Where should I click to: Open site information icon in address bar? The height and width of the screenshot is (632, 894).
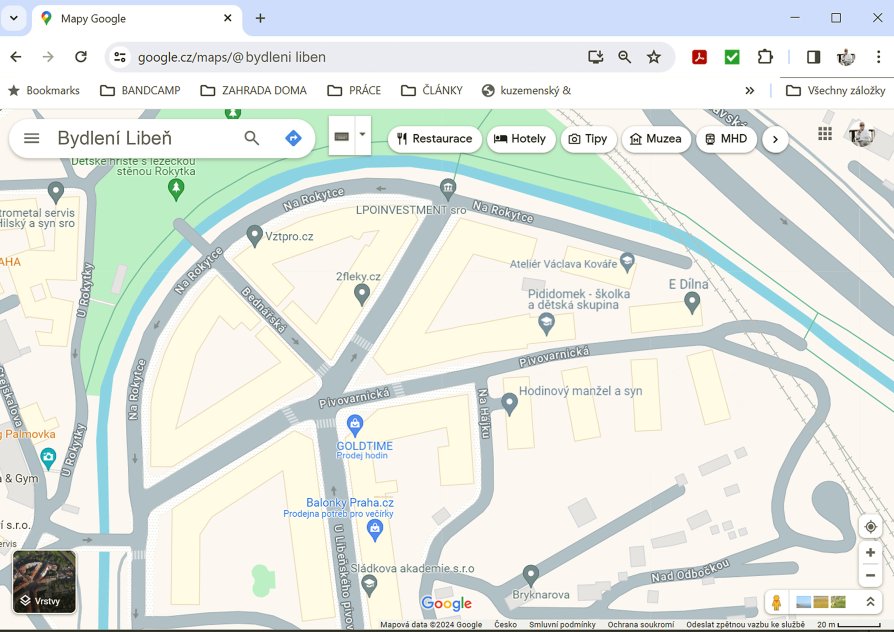120,57
